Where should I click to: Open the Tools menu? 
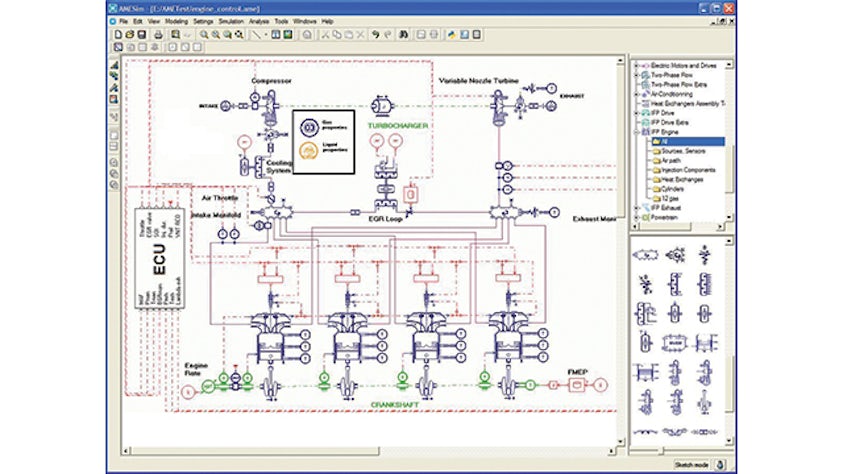point(281,21)
